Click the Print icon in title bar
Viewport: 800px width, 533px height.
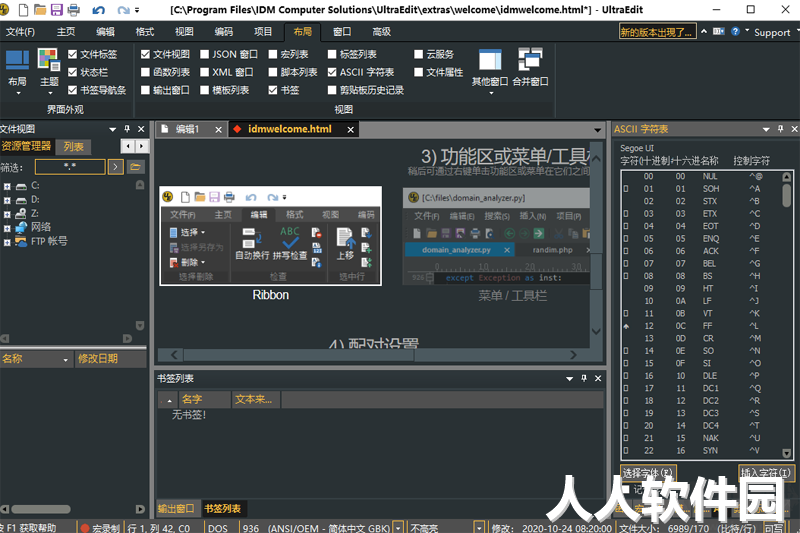tap(73, 10)
